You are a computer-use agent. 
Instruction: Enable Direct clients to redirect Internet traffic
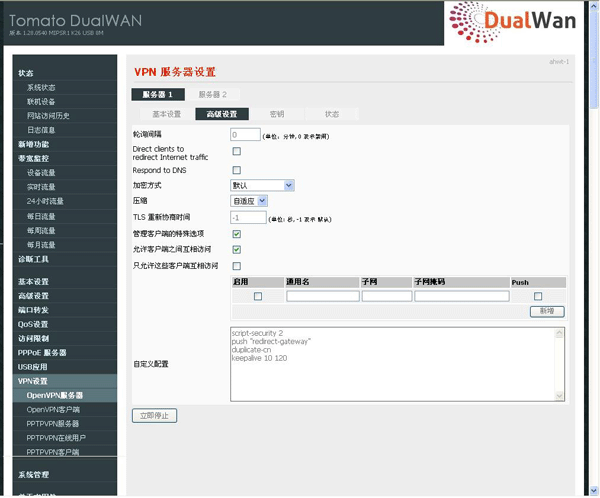(236, 151)
